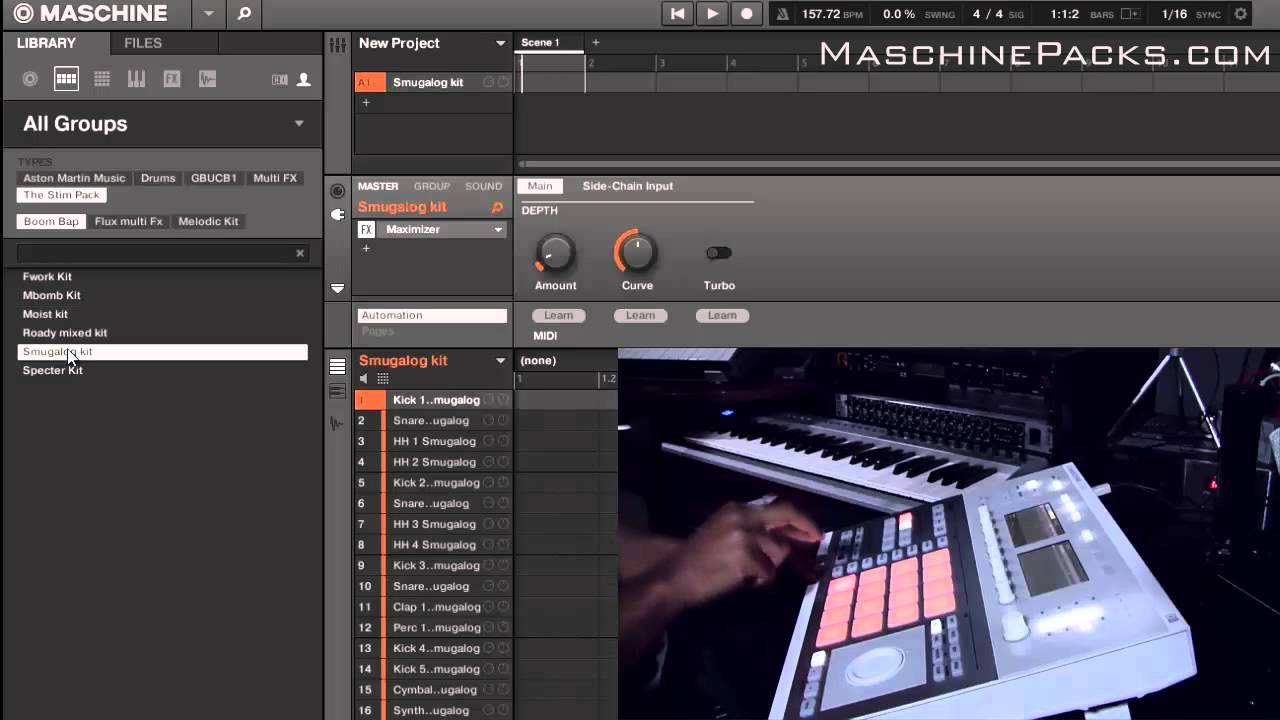1280x720 pixels.
Task: Click Learn under the Turbo switch
Action: [x=722, y=315]
